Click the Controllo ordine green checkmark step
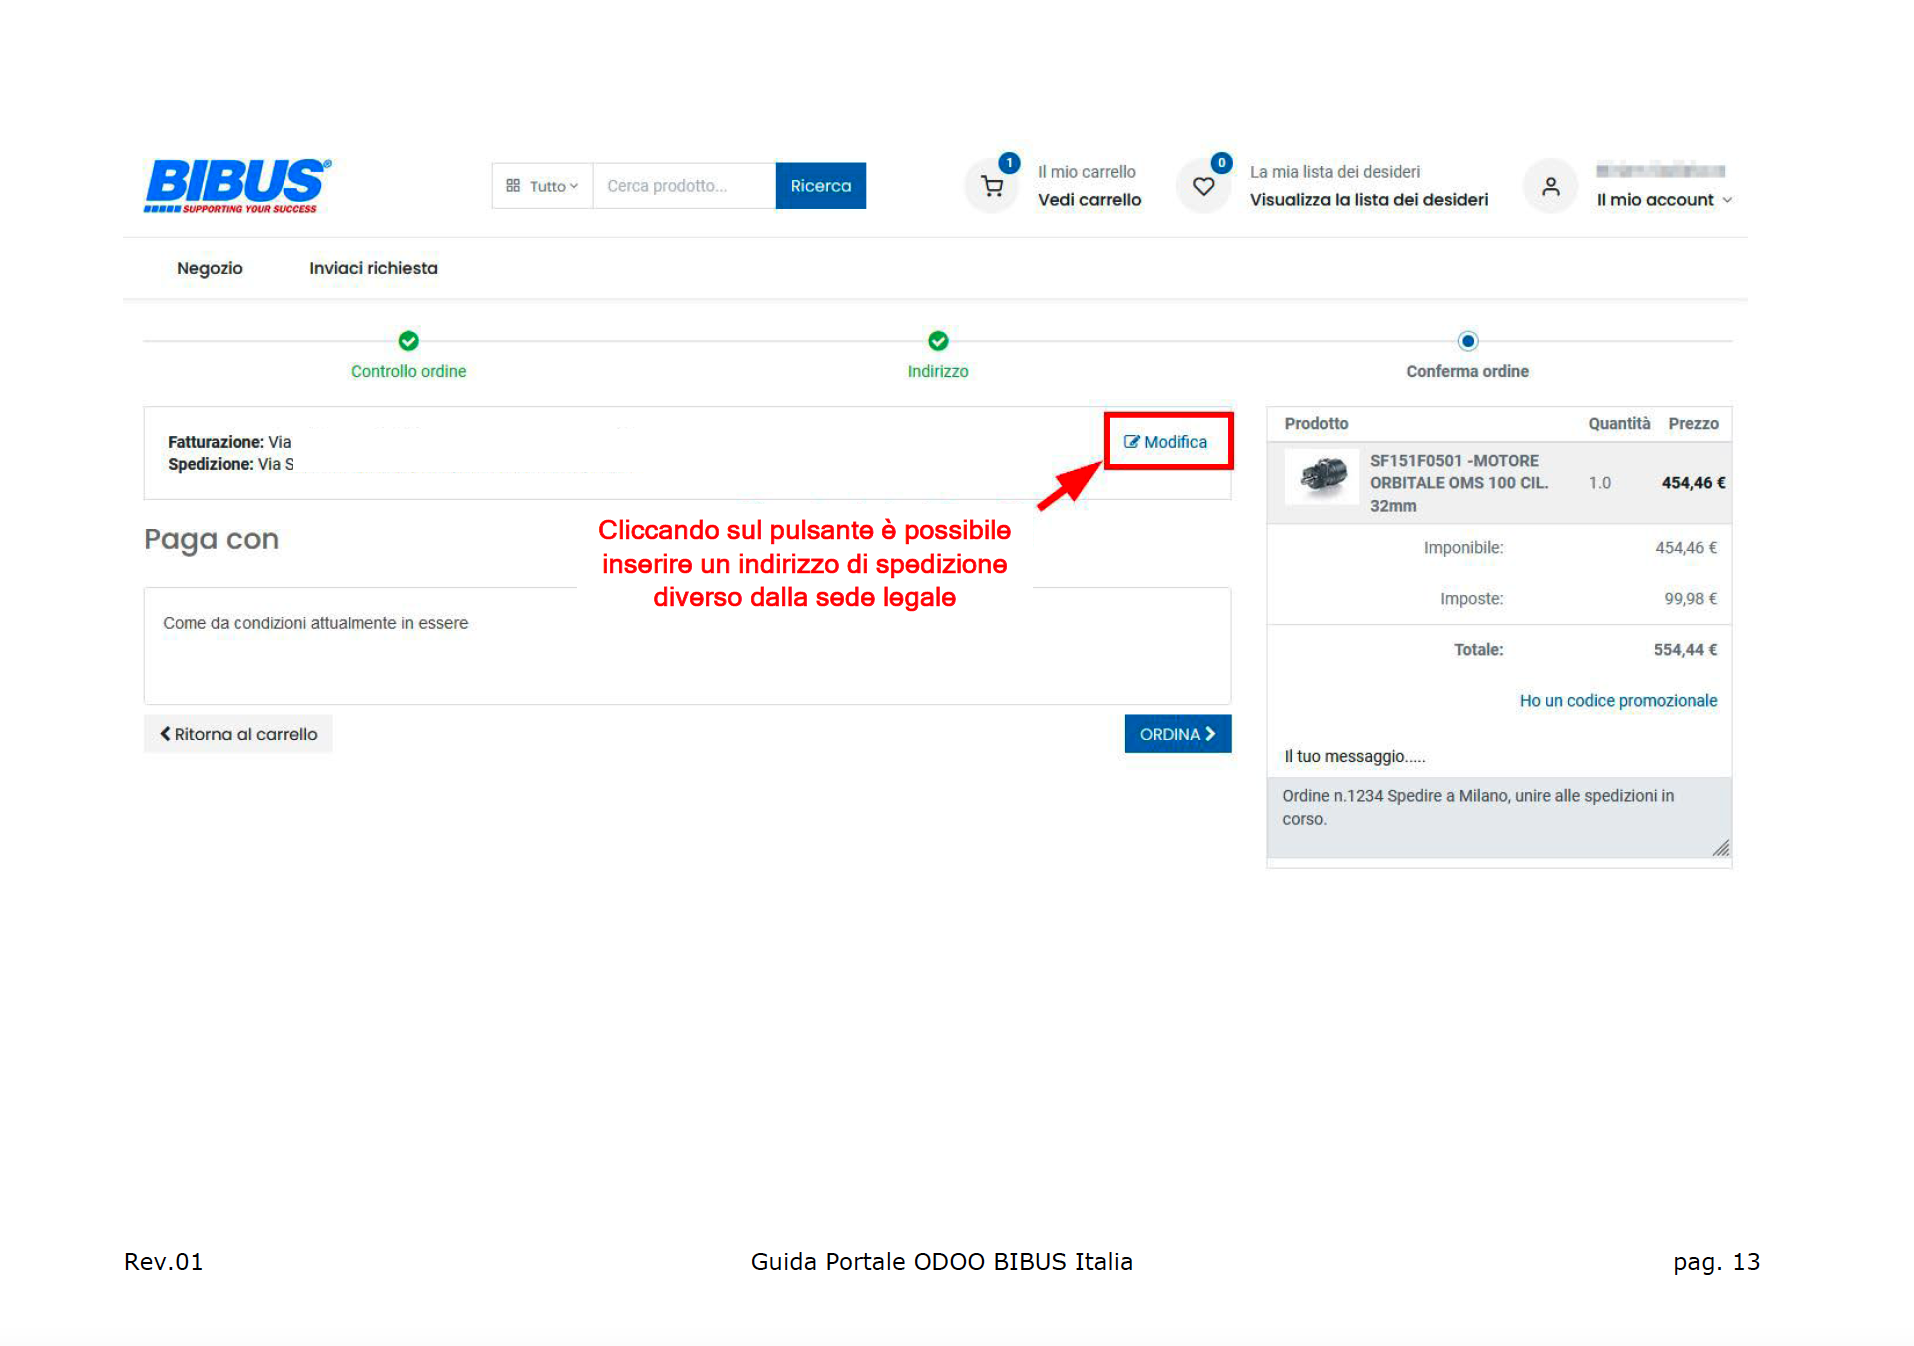Viewport: 1914px width, 1346px height. (x=408, y=341)
